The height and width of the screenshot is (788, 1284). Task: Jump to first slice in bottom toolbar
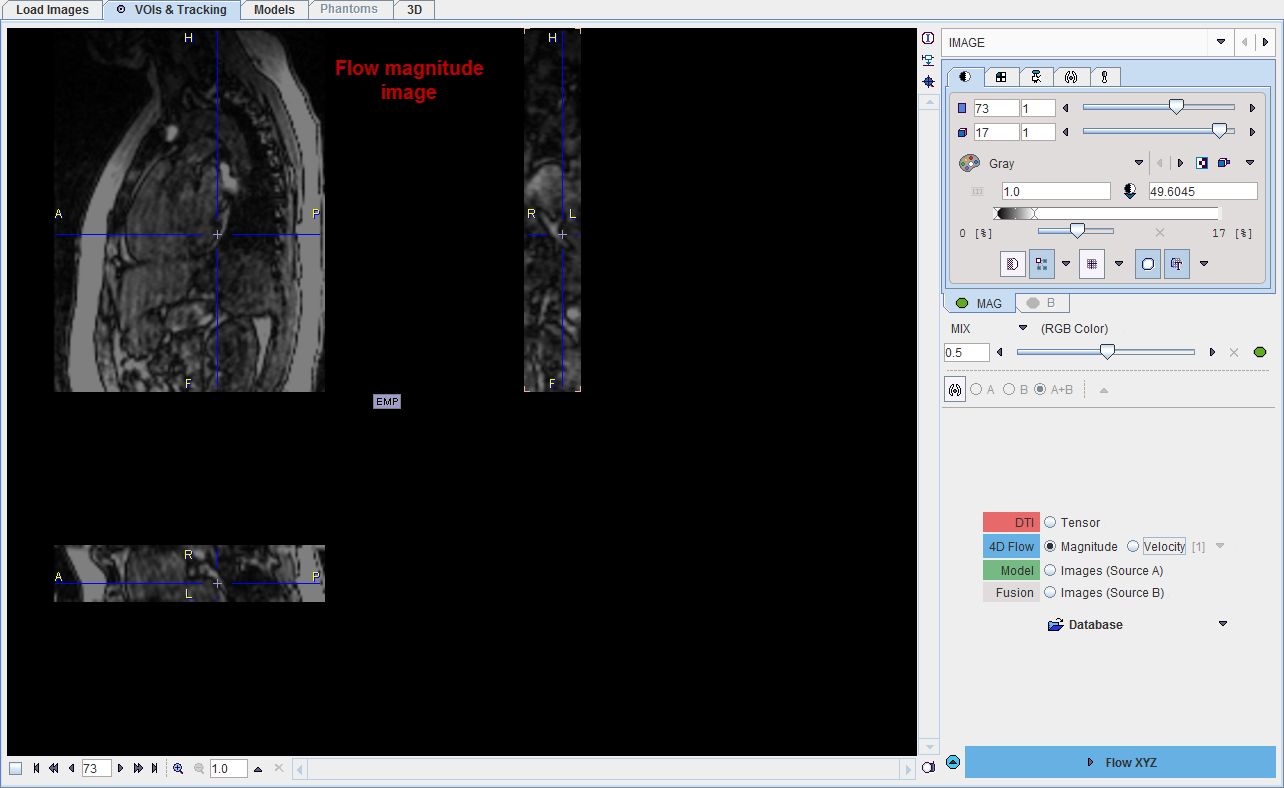coord(37,769)
